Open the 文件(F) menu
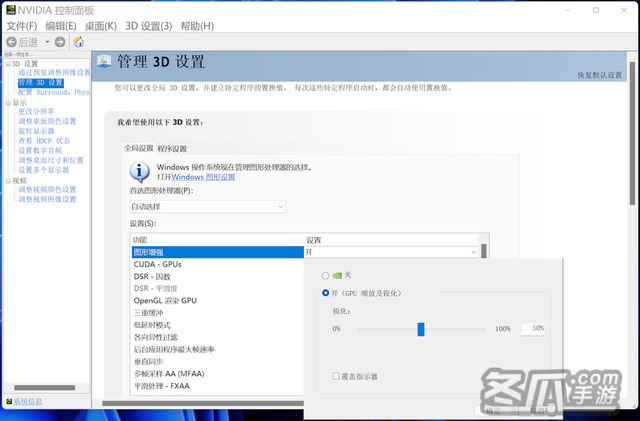The width and height of the screenshot is (640, 421). (22, 26)
